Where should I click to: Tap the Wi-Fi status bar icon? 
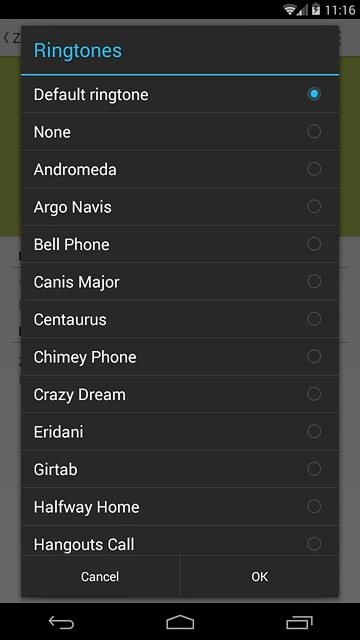point(290,9)
